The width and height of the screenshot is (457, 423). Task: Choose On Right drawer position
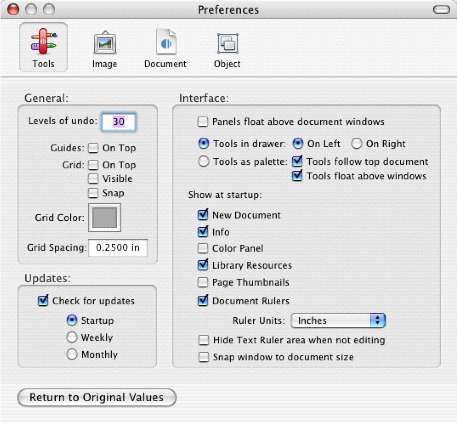coord(356,144)
